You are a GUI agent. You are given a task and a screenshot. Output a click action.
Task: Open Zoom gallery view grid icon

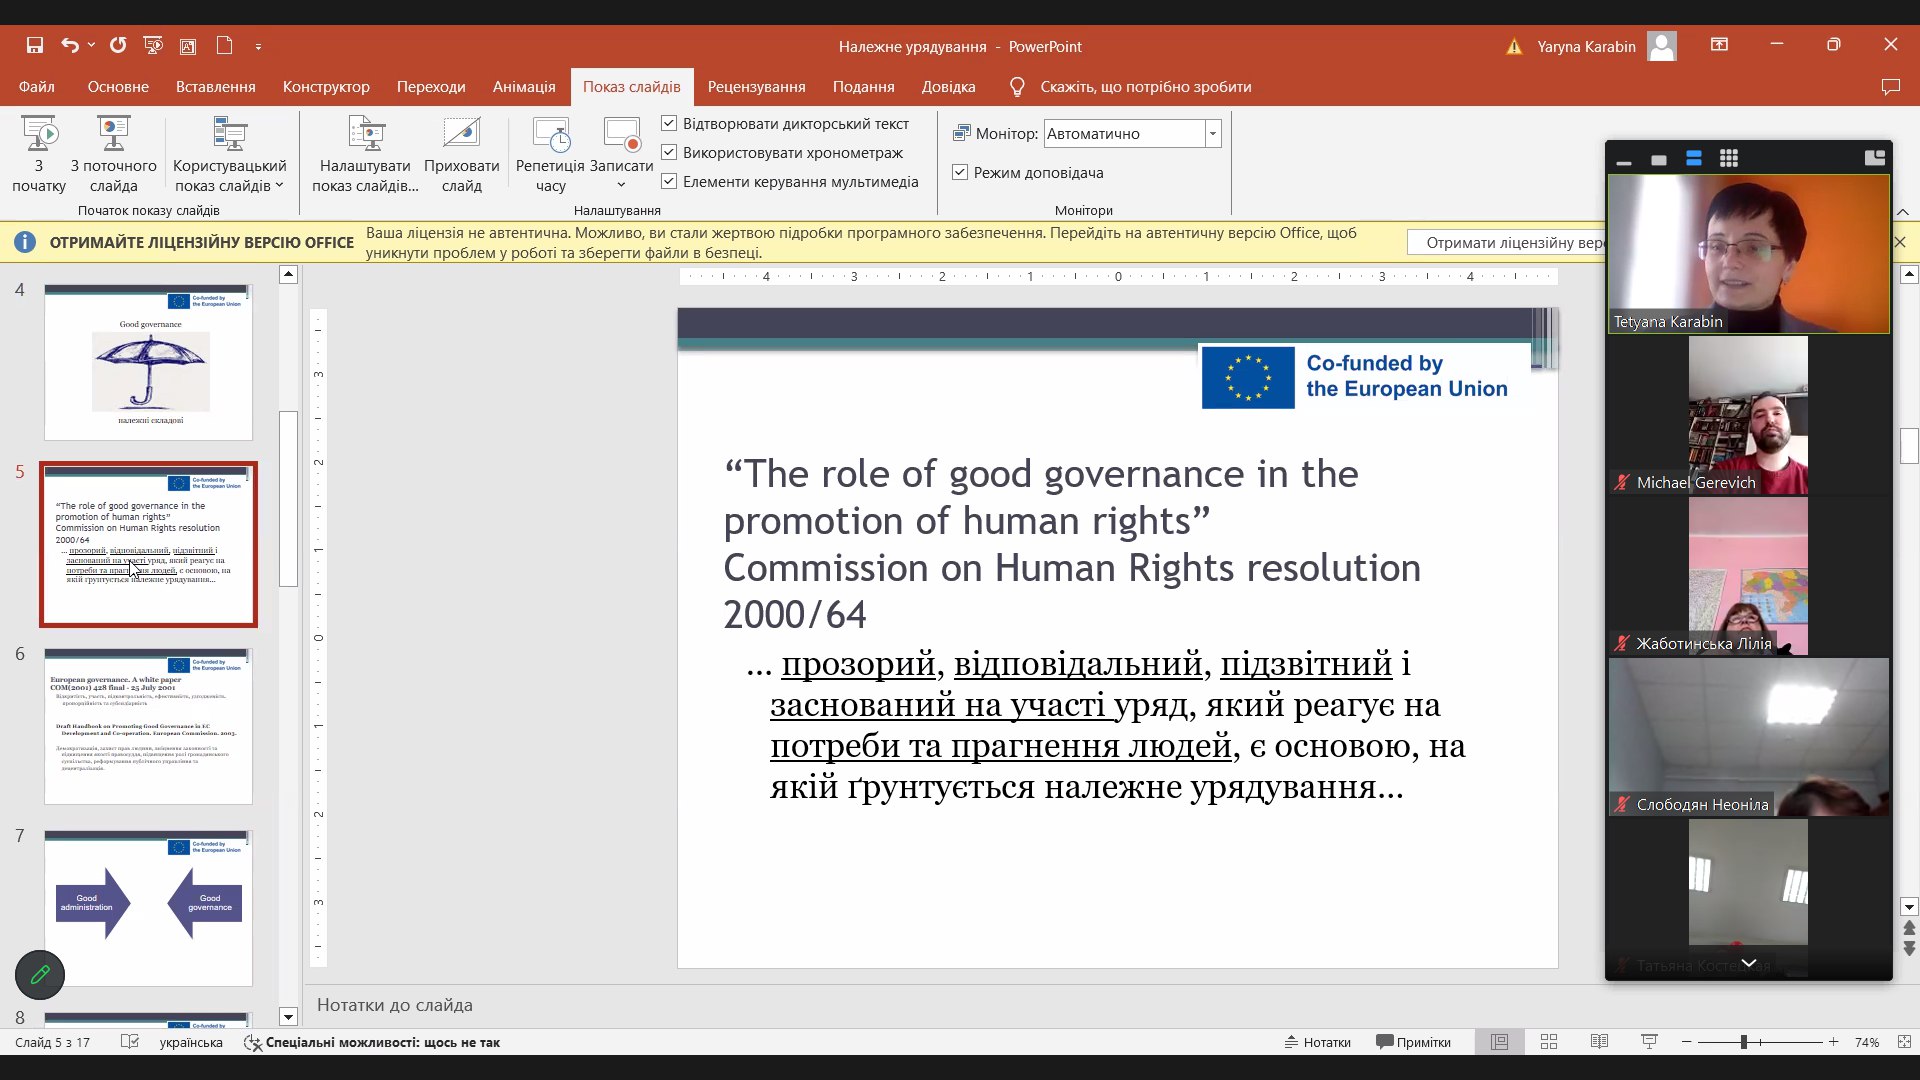tap(1729, 159)
